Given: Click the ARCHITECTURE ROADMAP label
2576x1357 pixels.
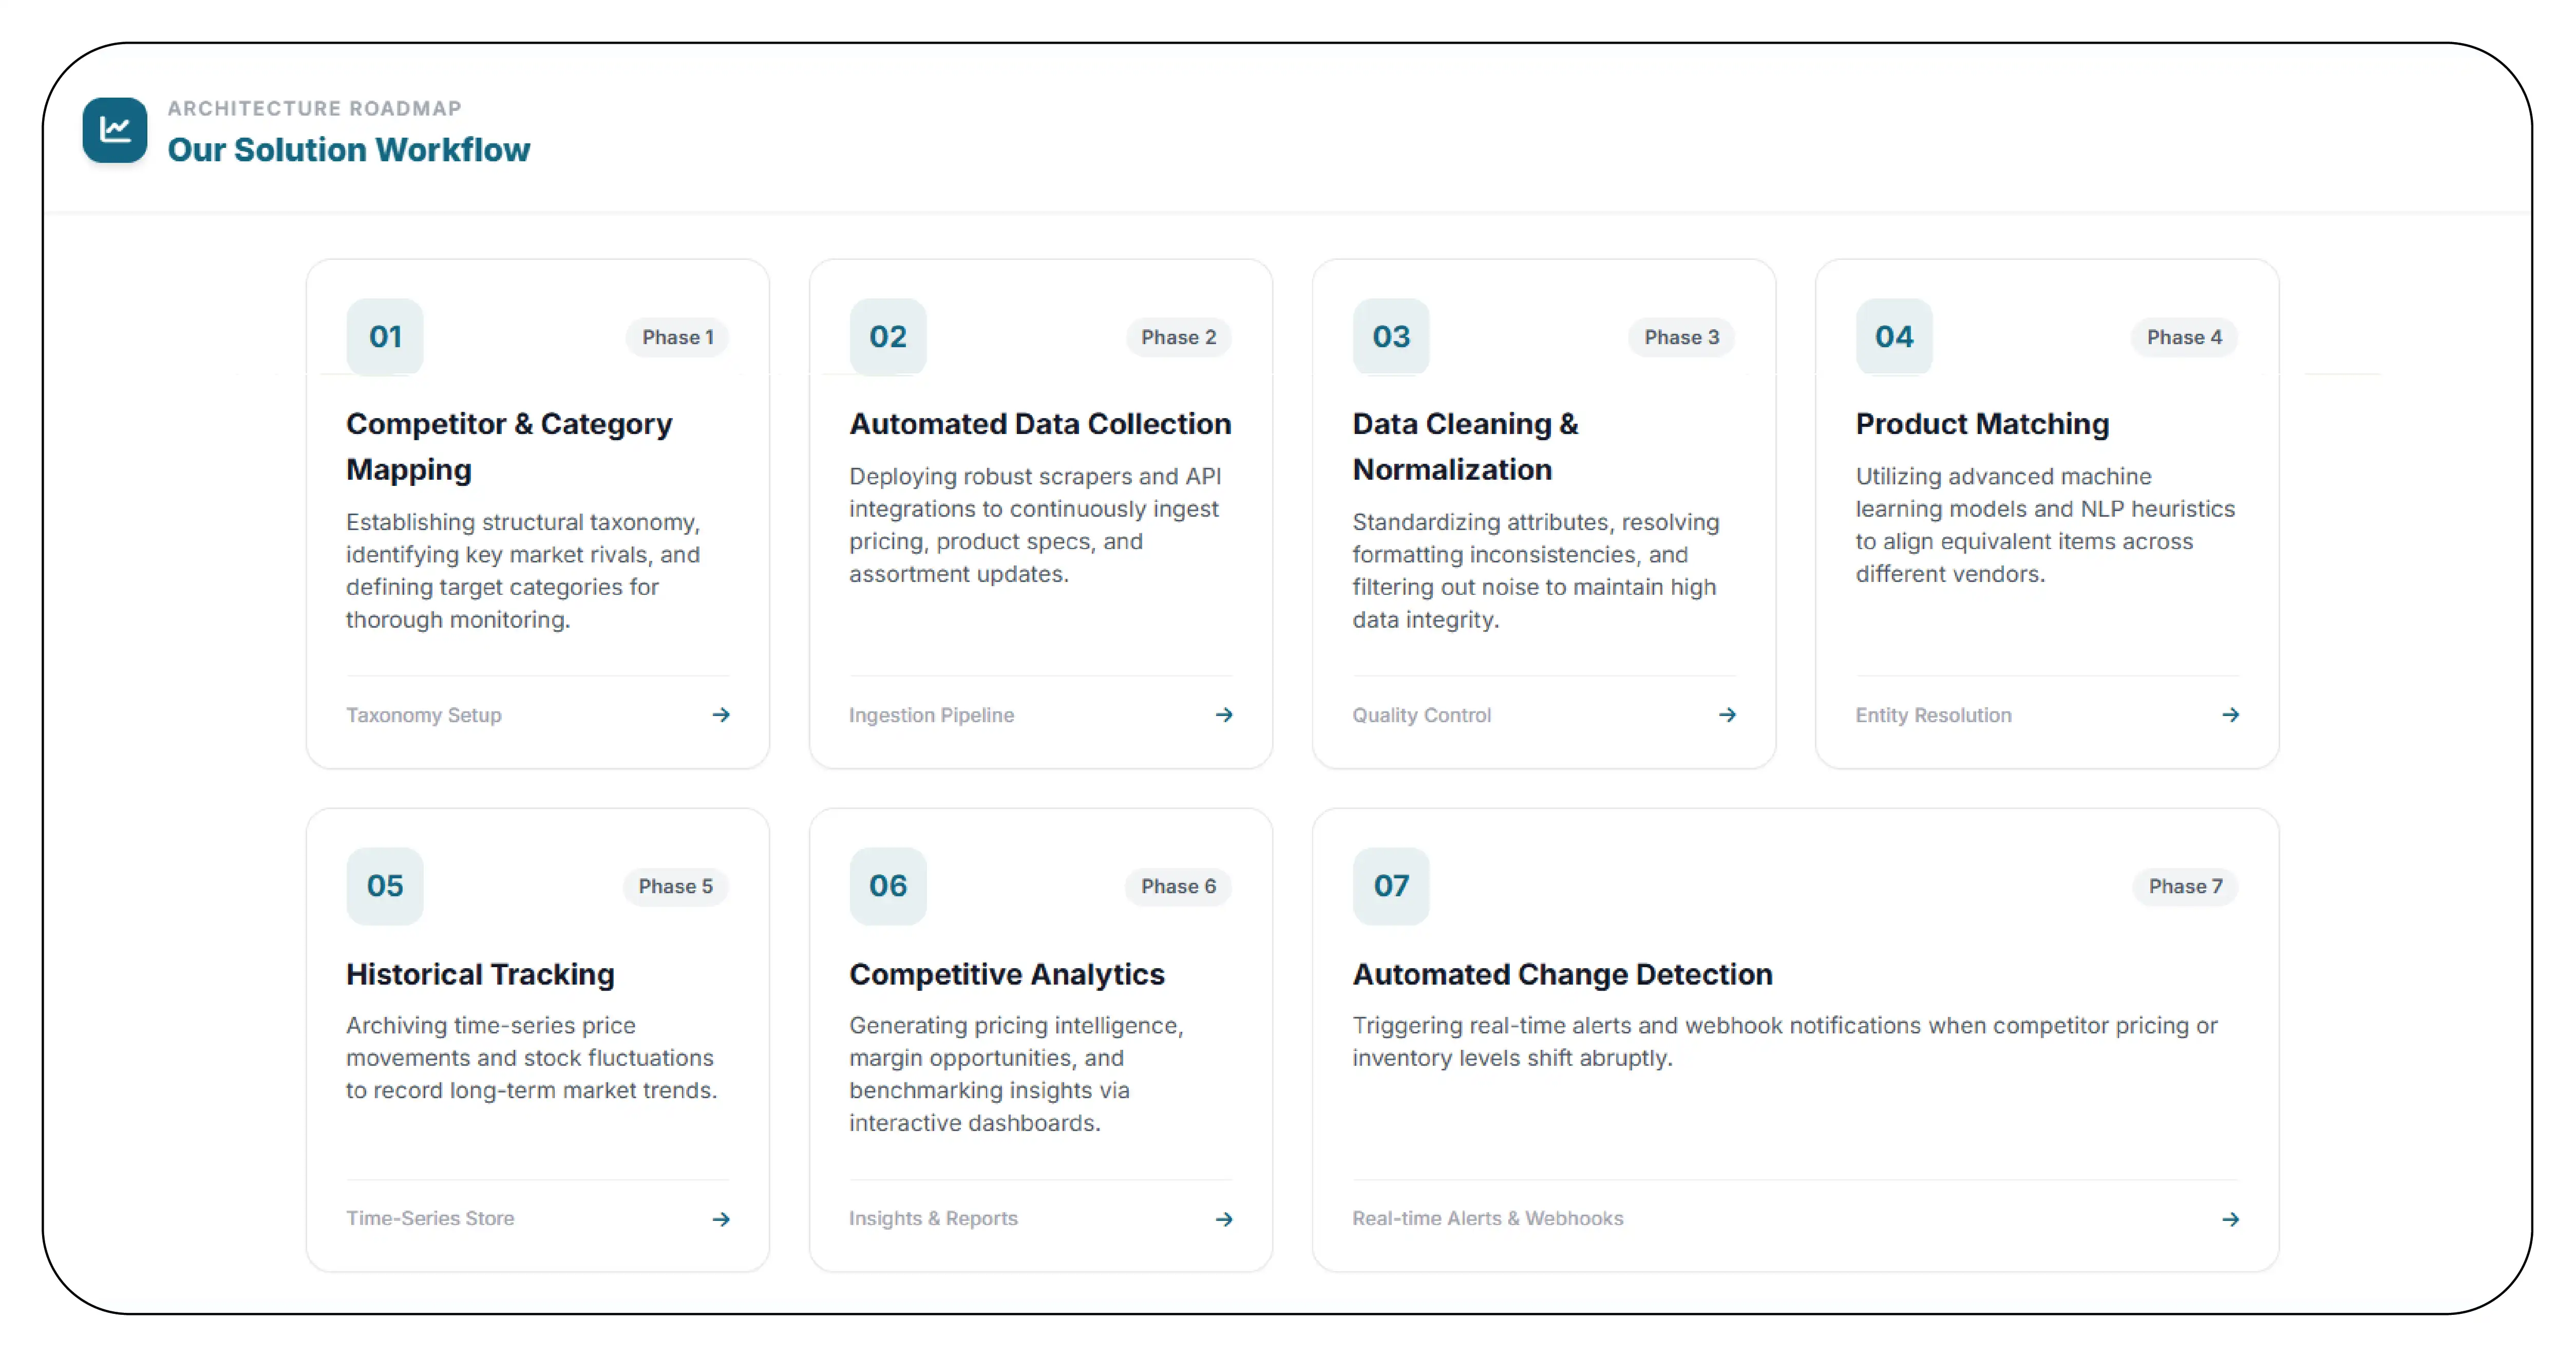Looking at the screenshot, I should [314, 108].
